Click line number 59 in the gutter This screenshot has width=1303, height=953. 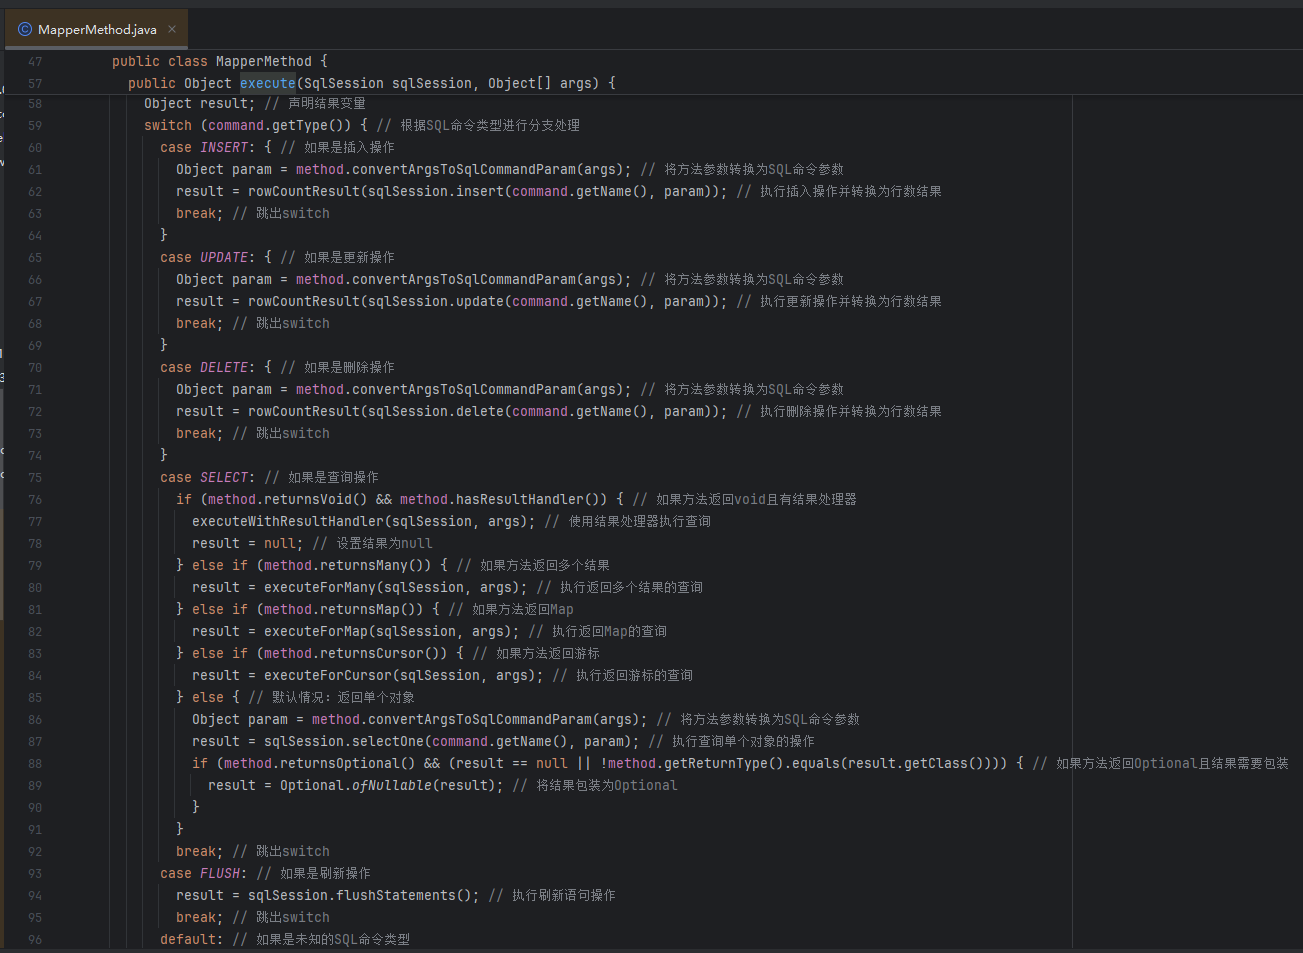point(35,126)
